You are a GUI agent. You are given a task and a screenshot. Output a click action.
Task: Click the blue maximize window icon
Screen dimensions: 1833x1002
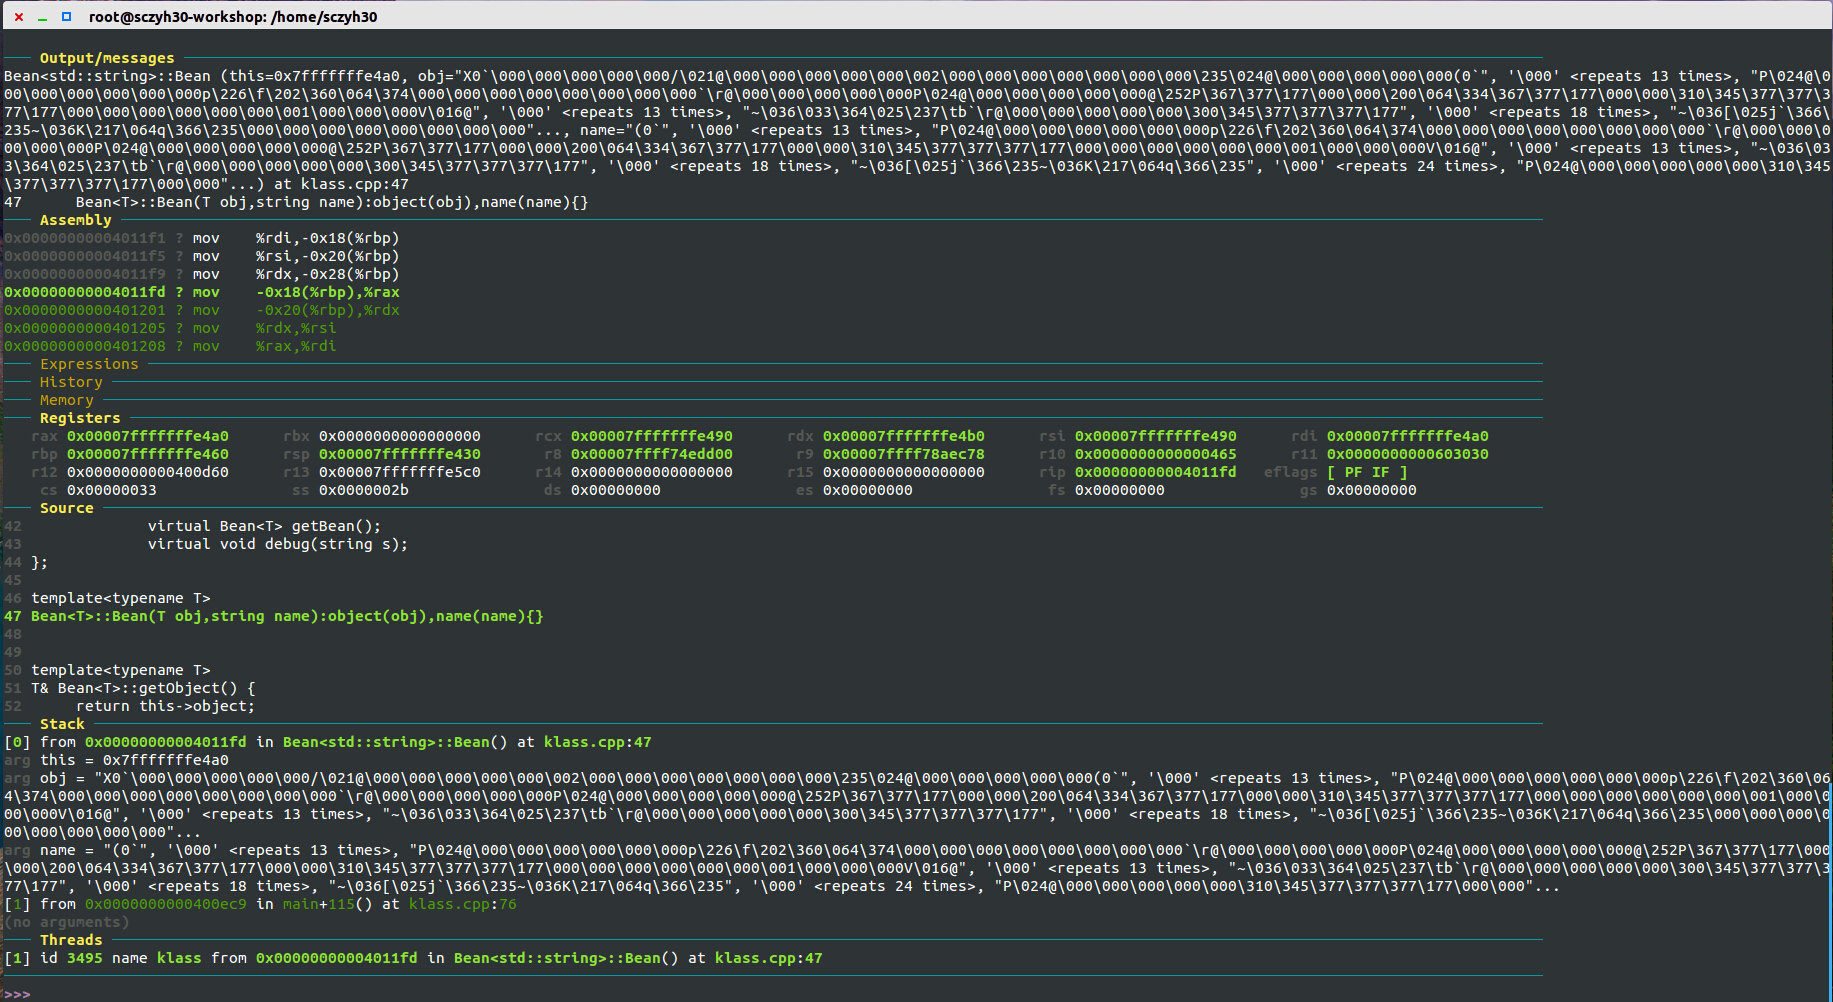pos(66,17)
